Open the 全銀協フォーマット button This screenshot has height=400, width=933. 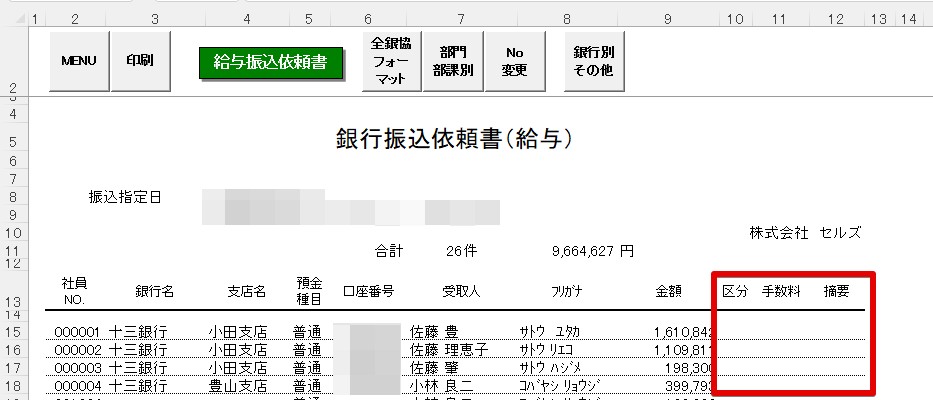[391, 62]
